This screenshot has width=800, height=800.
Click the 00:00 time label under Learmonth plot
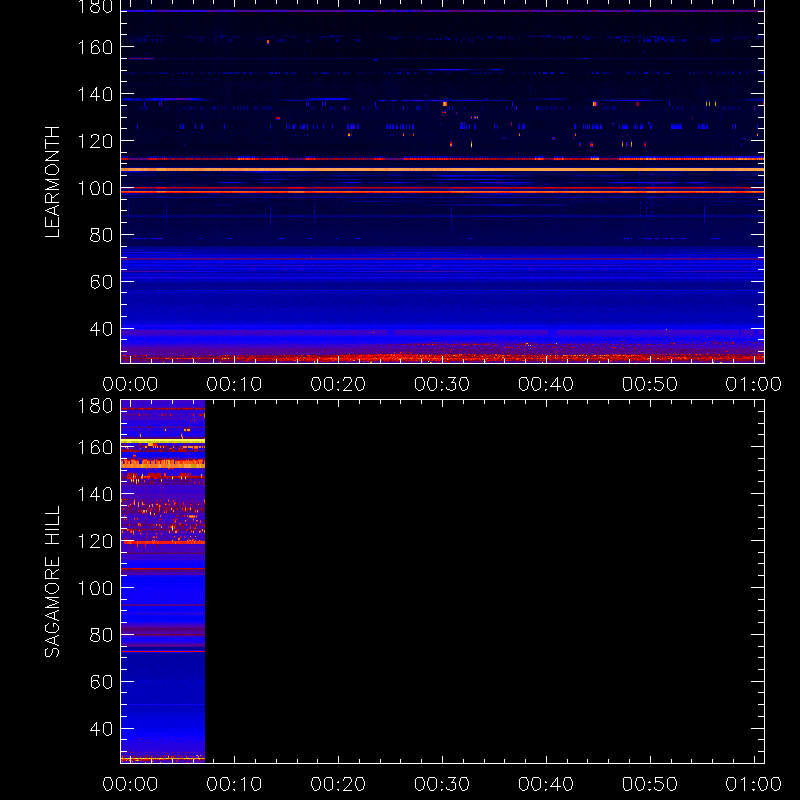(x=130, y=384)
